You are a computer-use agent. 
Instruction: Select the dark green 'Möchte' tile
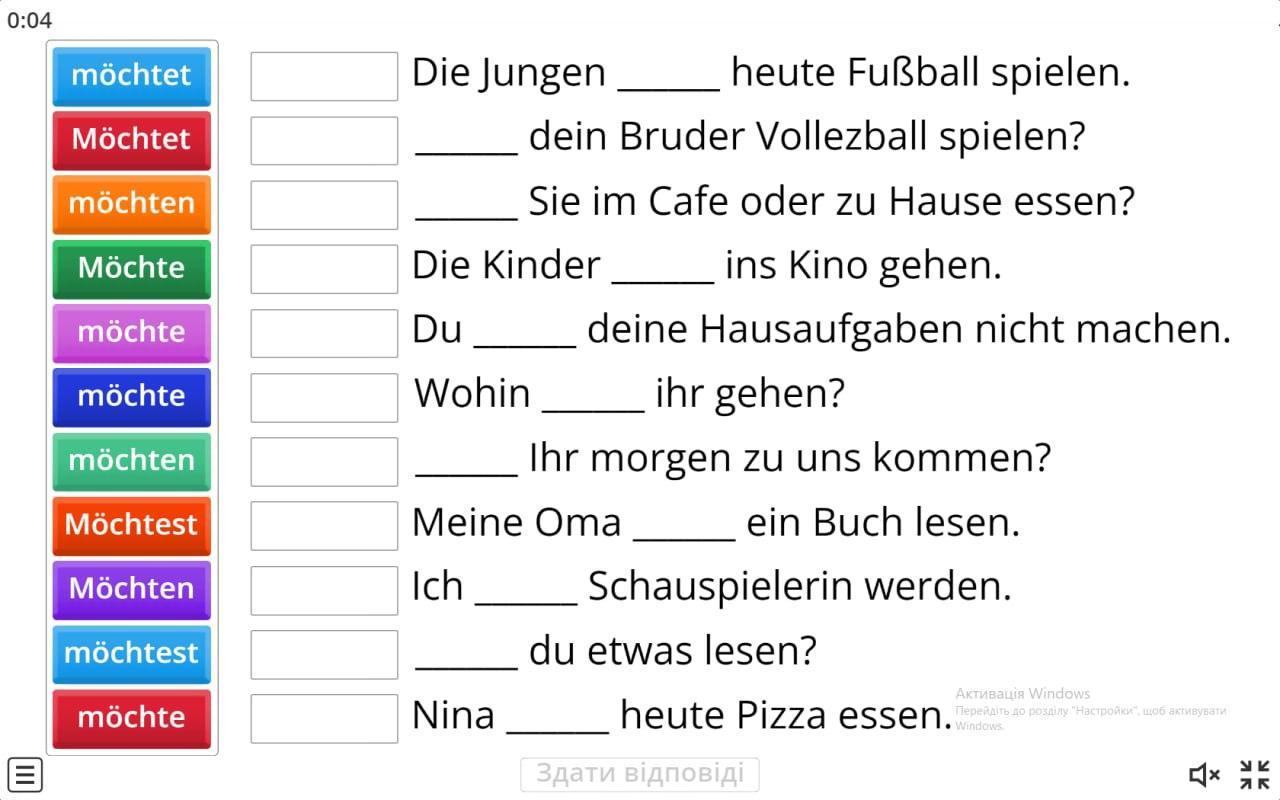pyautogui.click(x=132, y=269)
